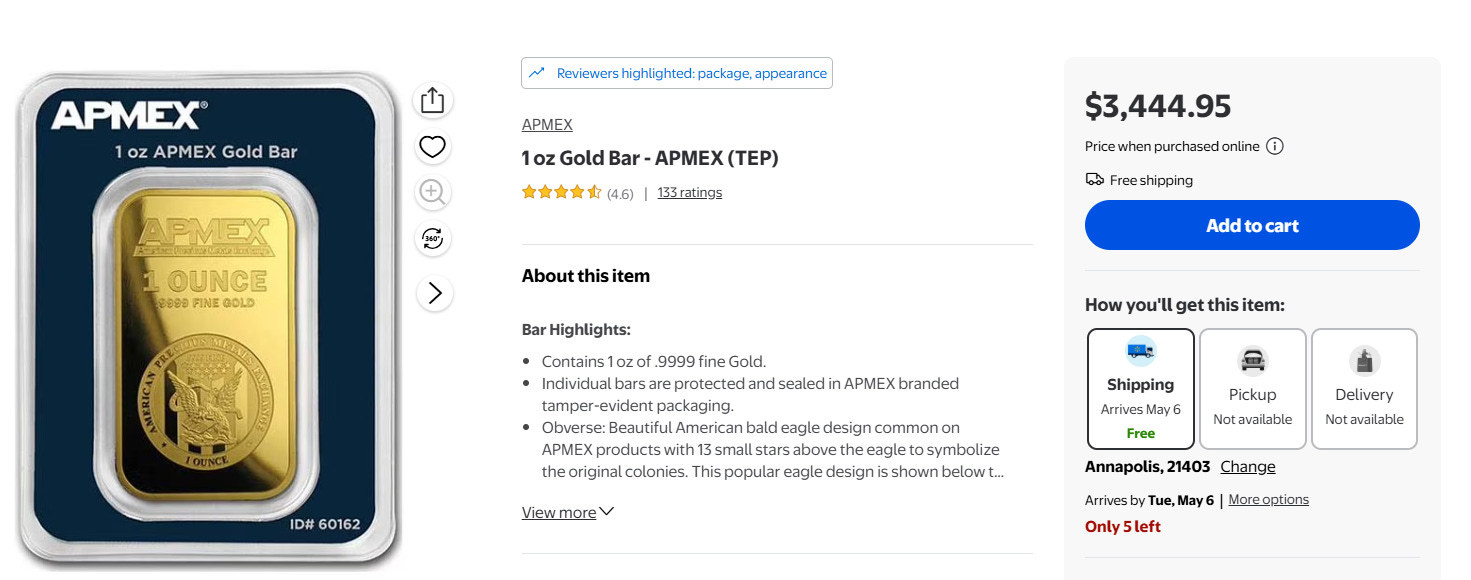Screen dimensions: 1471x580
Task: Click the Reviewers highlighted package appearance chip
Action: pyautogui.click(x=677, y=72)
